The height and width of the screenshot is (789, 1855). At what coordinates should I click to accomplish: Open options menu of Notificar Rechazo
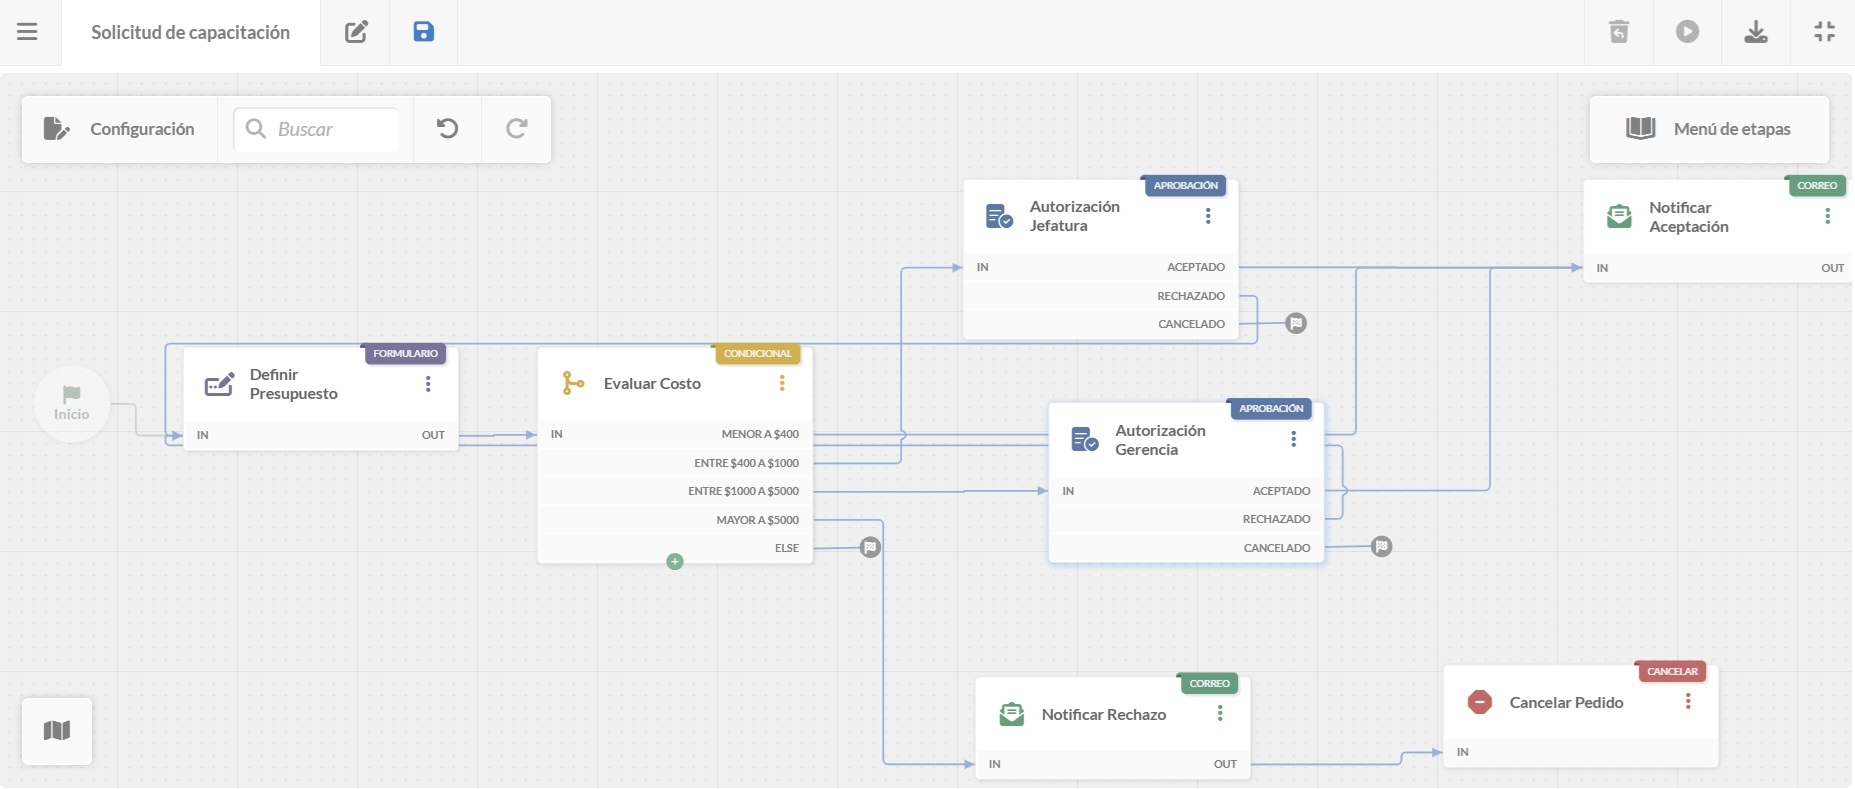(1220, 713)
